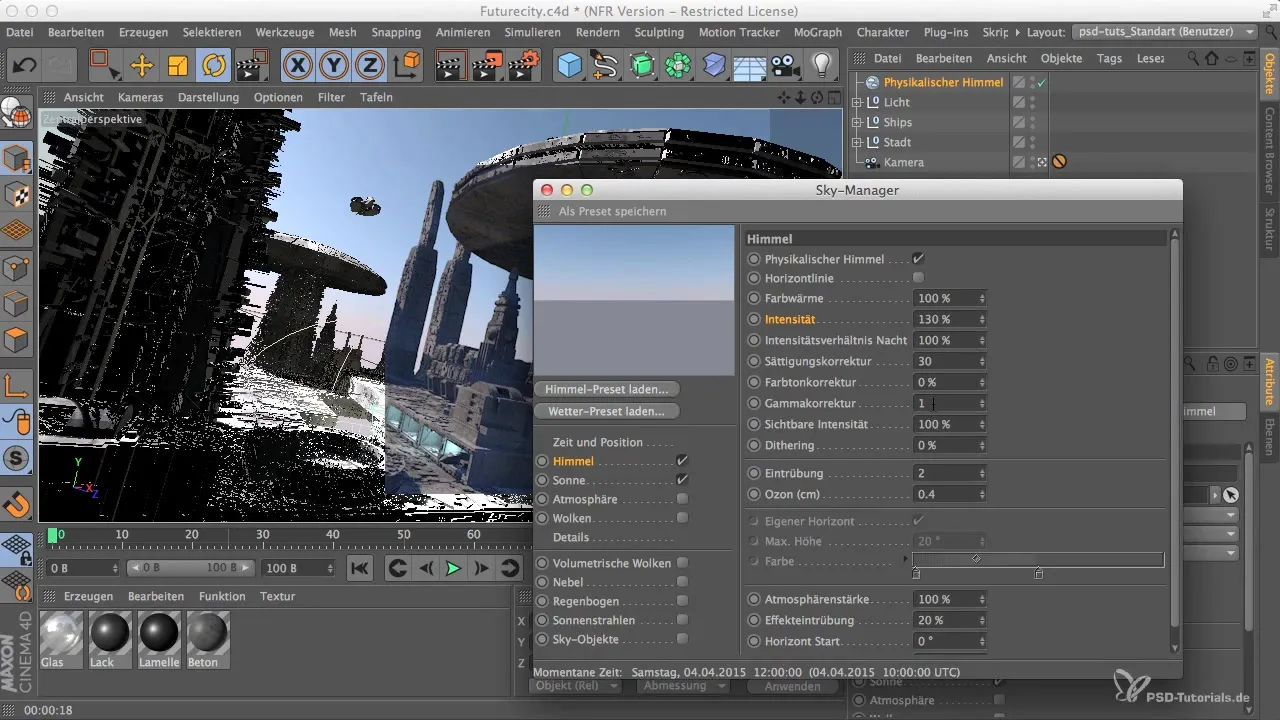Render the active view
1280x720 pixels.
click(x=451, y=66)
